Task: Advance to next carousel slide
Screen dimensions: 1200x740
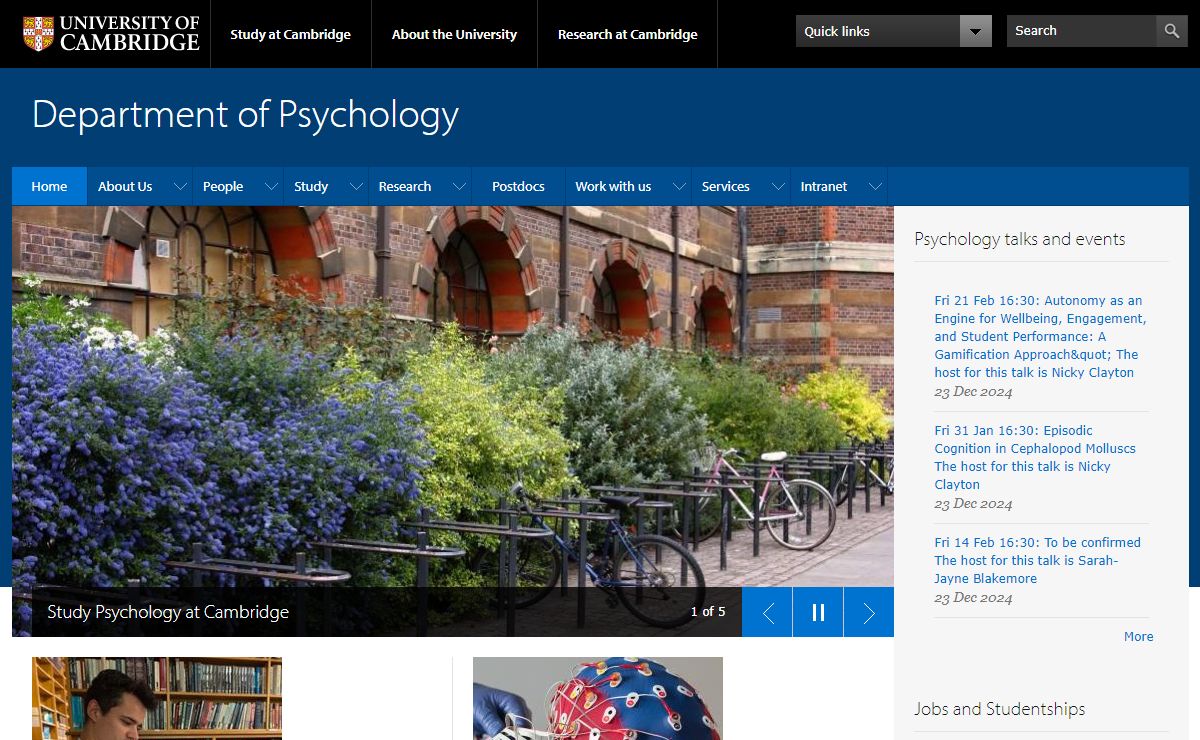Action: pyautogui.click(x=869, y=612)
